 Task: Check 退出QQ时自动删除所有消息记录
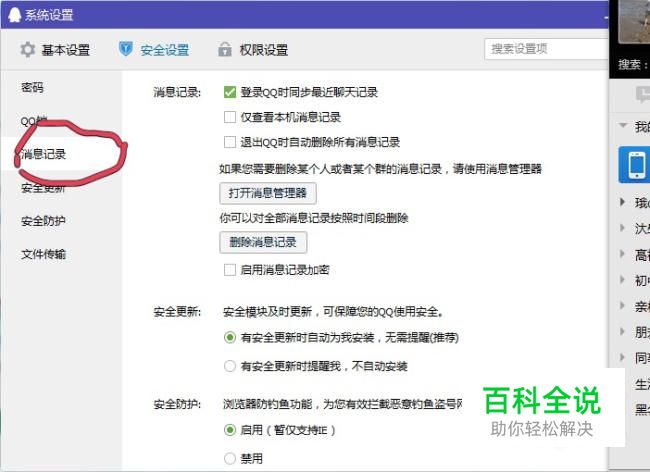click(230, 142)
